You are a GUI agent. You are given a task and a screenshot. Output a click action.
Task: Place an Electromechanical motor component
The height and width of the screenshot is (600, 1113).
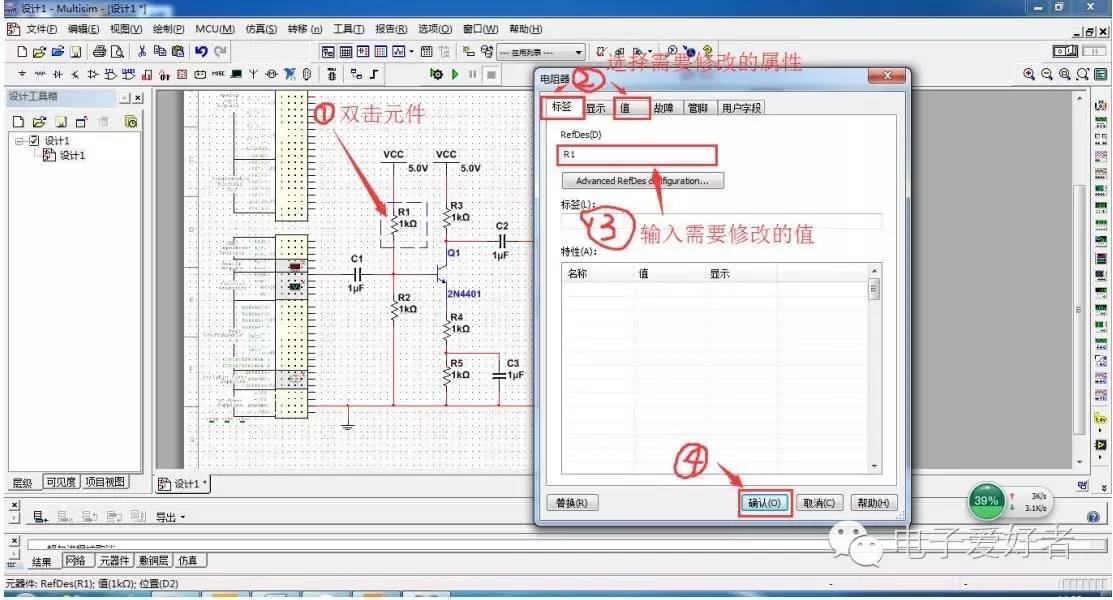click(271, 74)
